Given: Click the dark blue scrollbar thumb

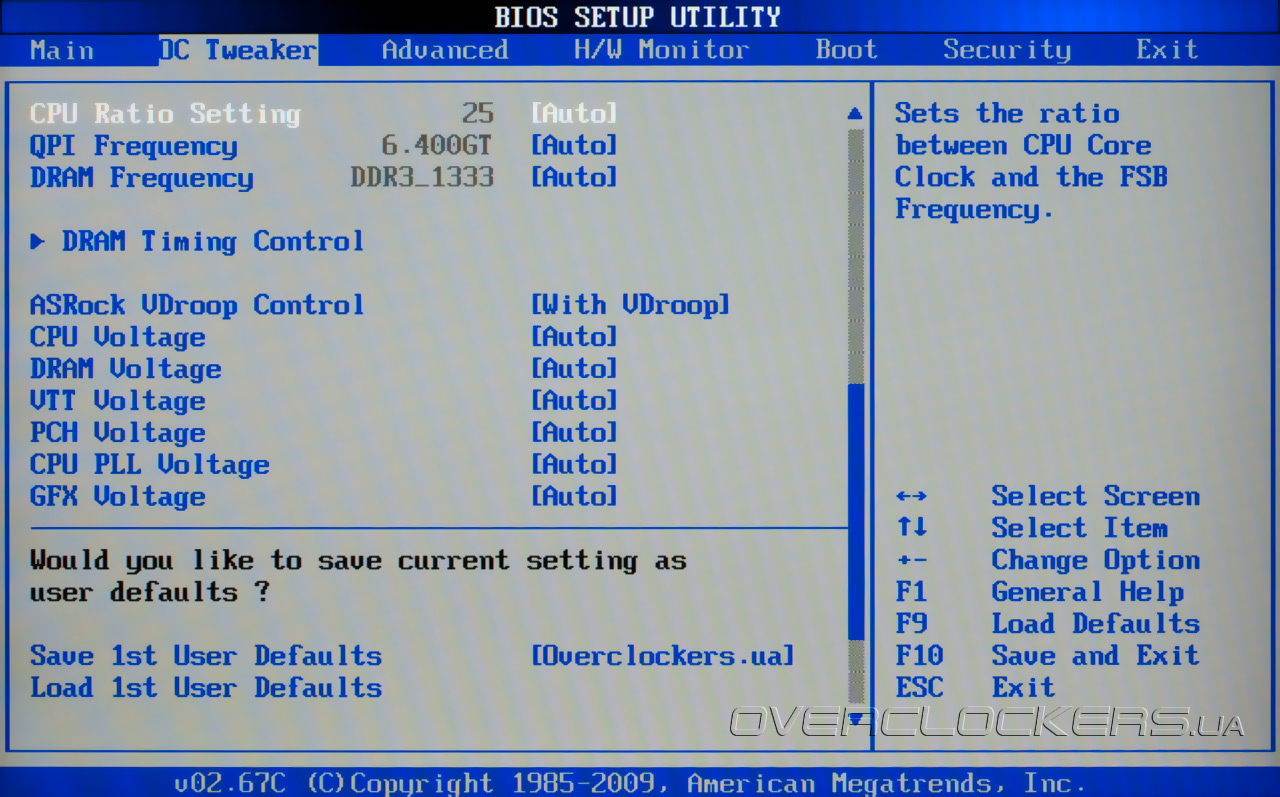Looking at the screenshot, I should pos(855,512).
